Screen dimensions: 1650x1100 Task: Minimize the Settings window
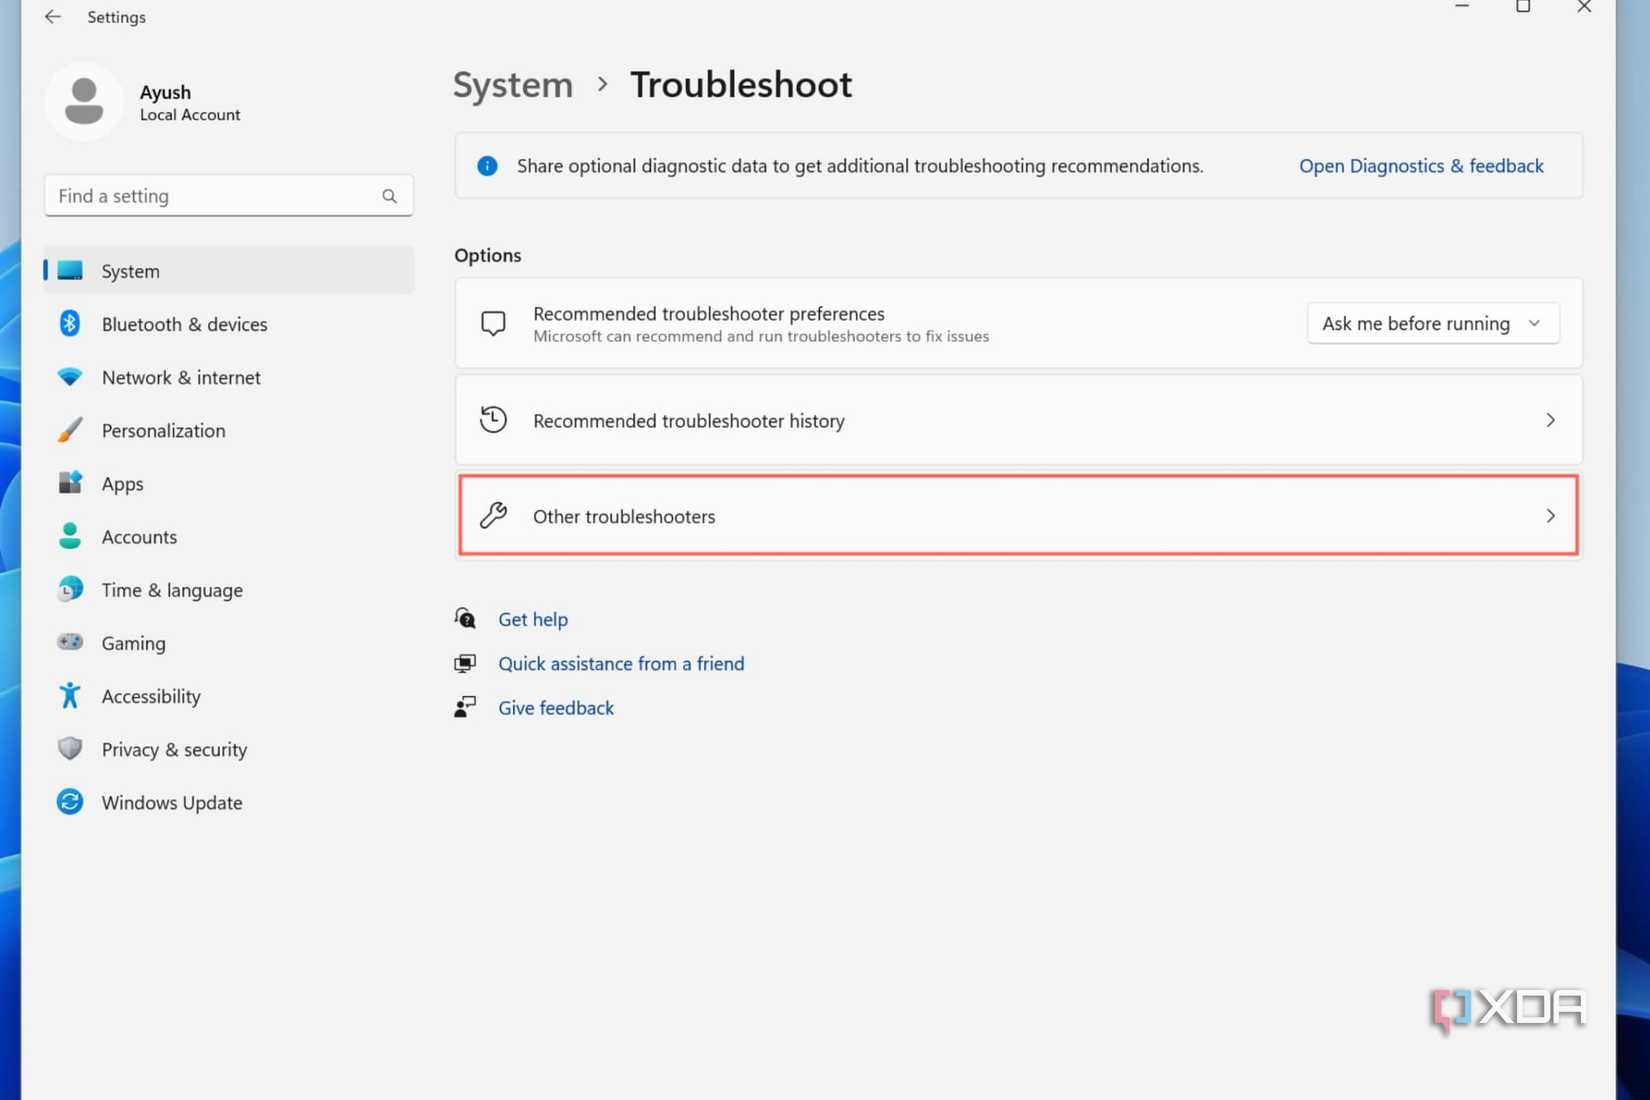point(1462,7)
